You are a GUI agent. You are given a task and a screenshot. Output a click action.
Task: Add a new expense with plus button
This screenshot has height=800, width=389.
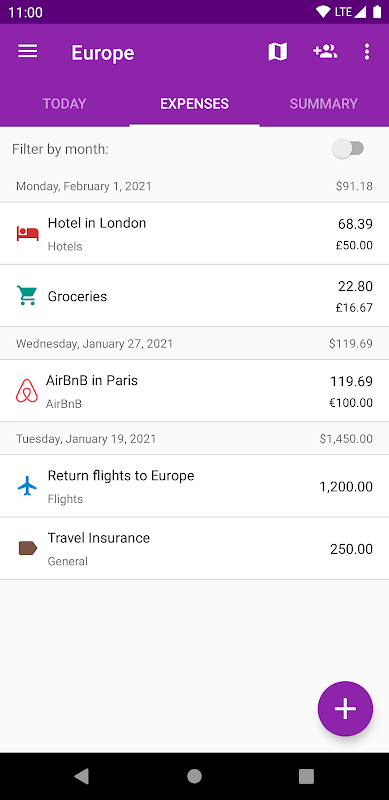(x=346, y=709)
